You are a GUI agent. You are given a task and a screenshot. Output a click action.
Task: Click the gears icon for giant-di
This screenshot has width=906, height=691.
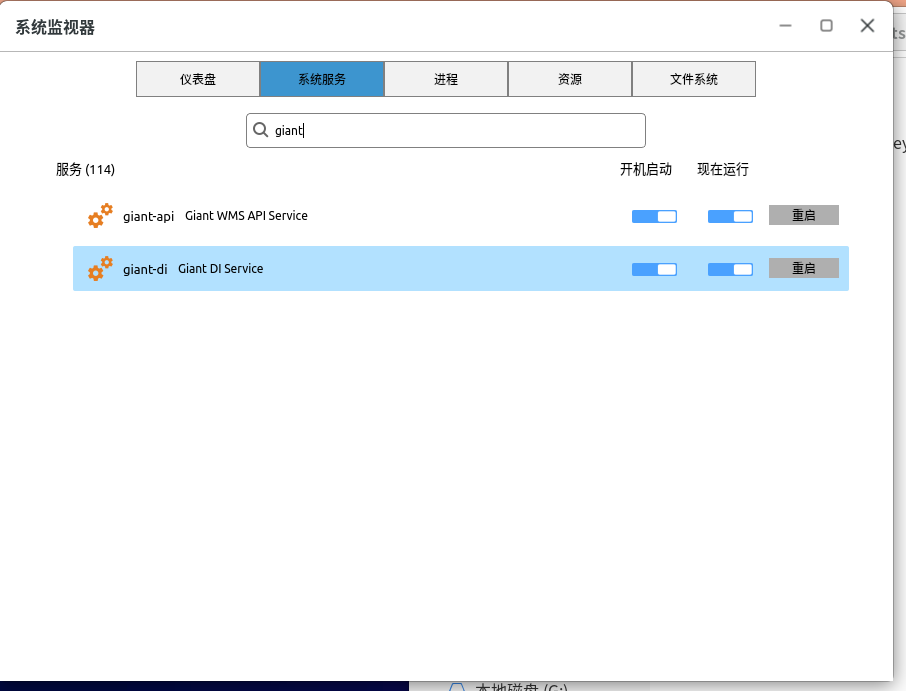click(x=100, y=269)
